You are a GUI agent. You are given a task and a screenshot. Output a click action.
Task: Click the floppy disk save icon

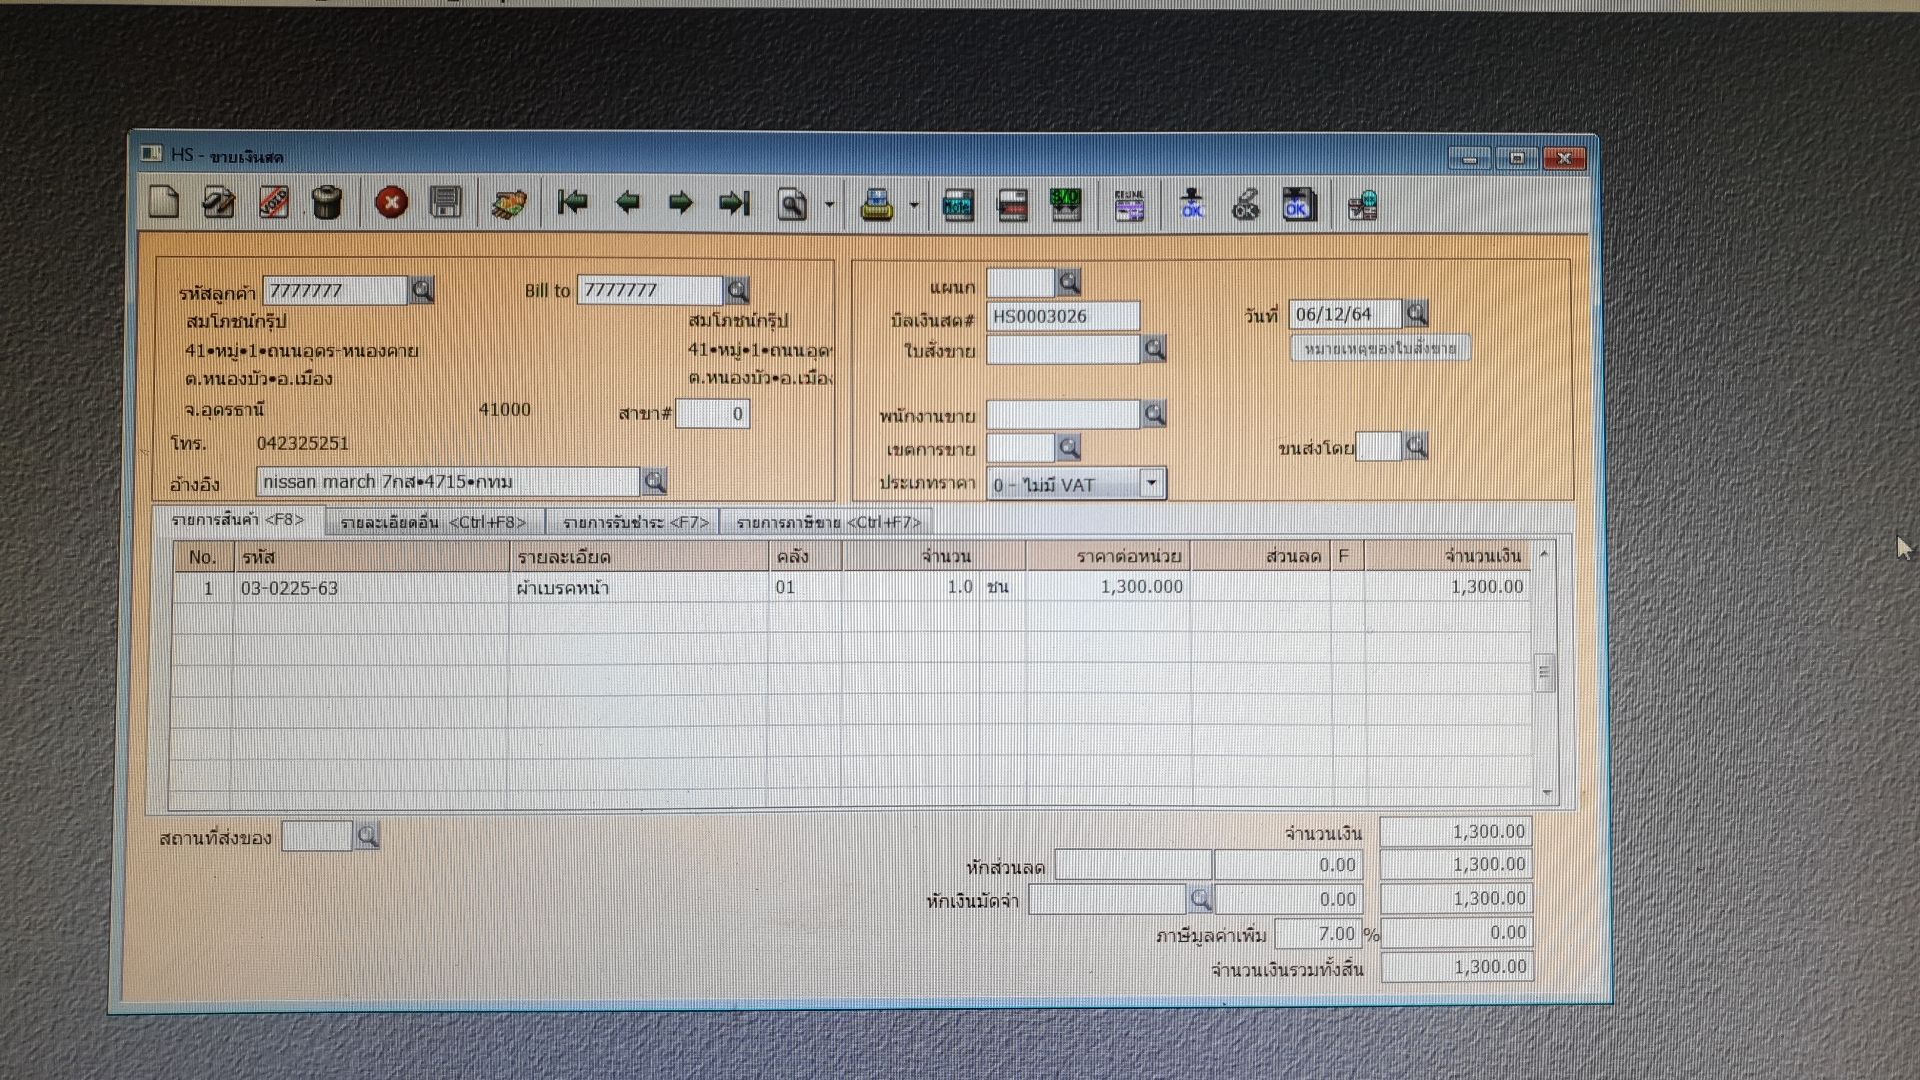[445, 203]
